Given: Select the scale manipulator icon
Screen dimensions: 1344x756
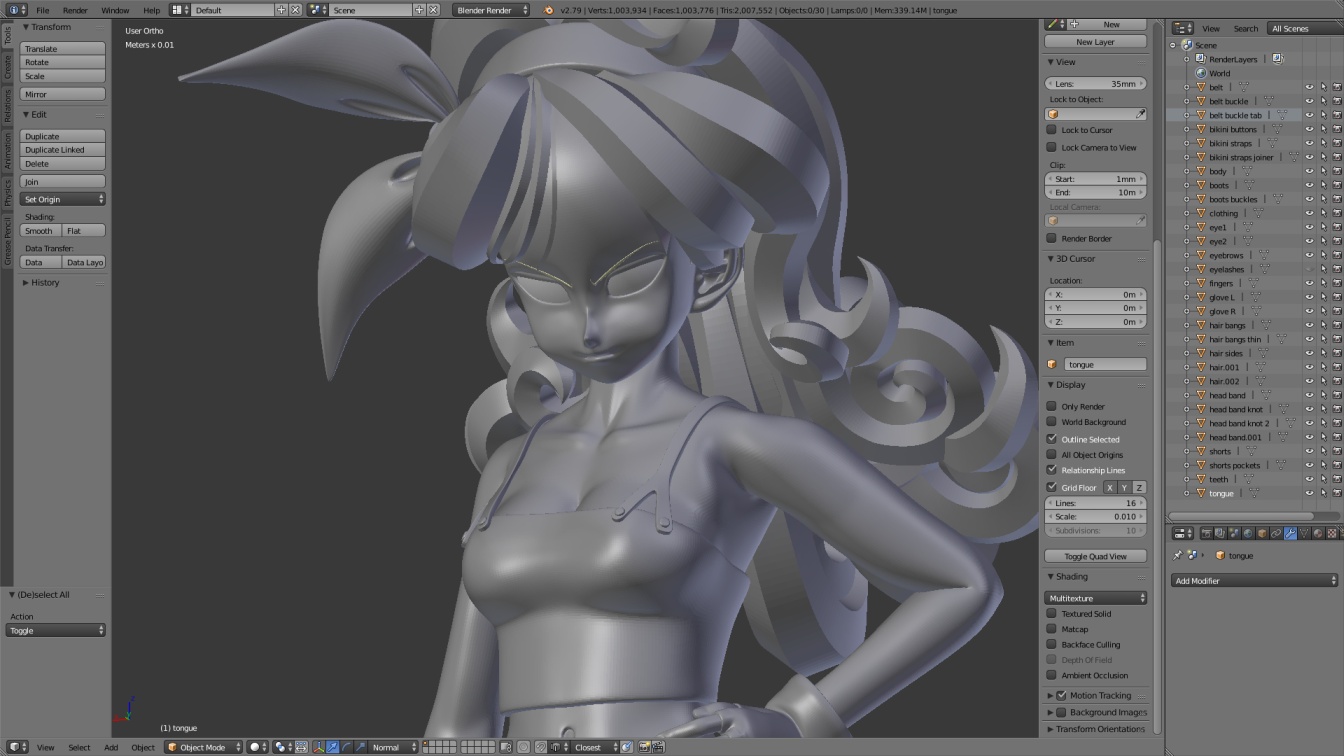Looking at the screenshot, I should pyautogui.click(x=361, y=747).
